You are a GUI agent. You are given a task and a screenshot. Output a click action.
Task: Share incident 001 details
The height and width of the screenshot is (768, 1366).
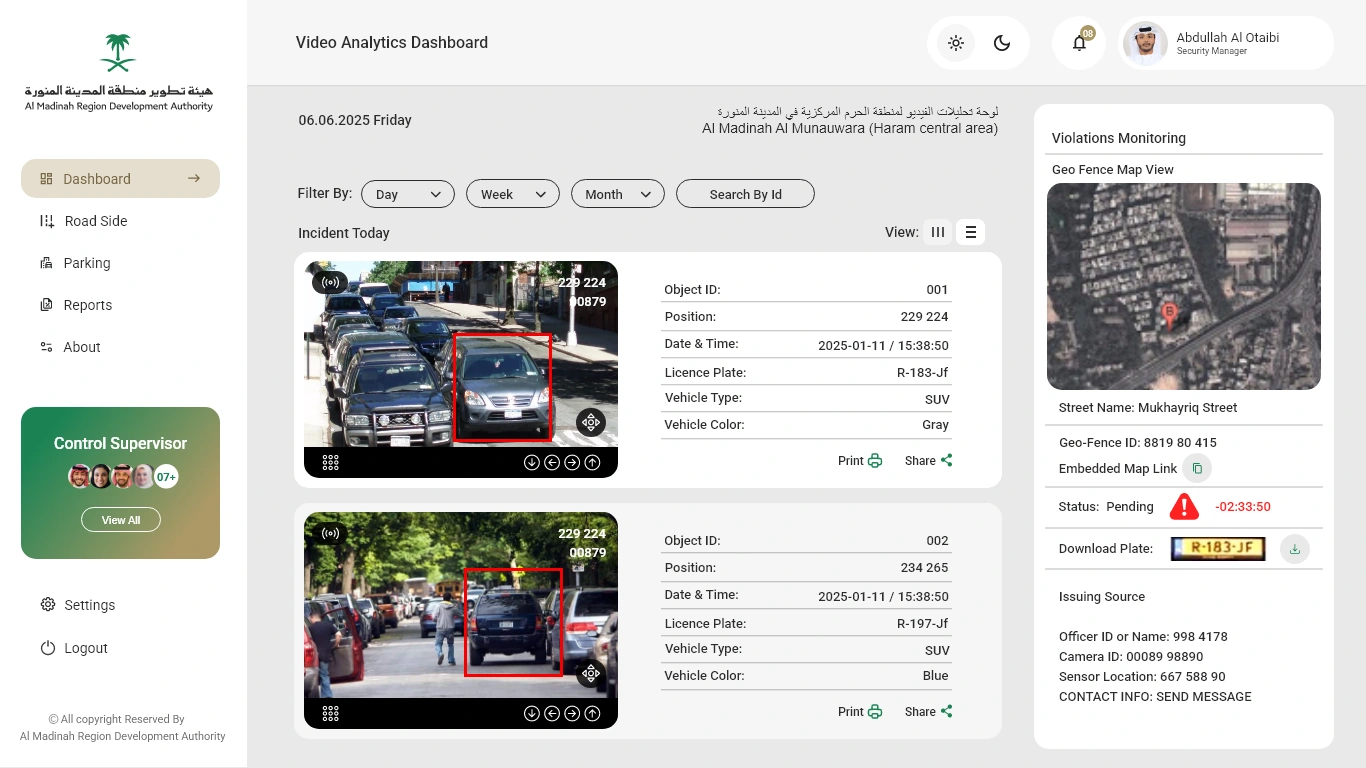(929, 461)
